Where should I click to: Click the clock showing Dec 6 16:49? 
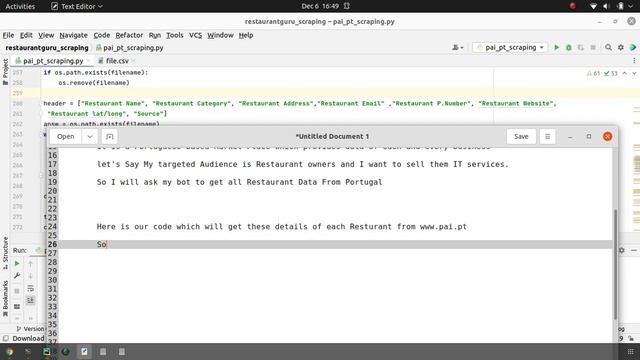[320, 6]
